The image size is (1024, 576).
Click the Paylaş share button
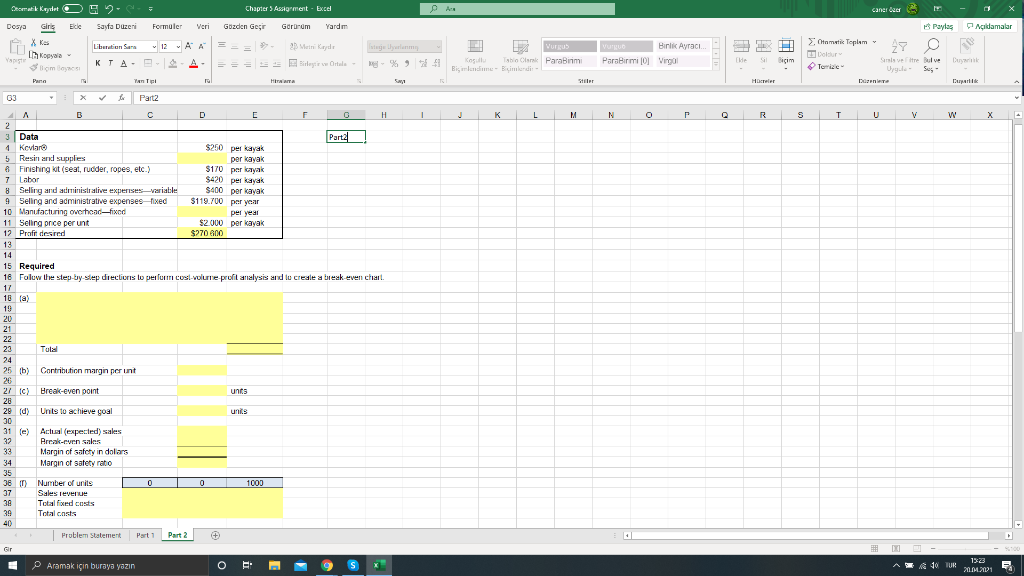[939, 26]
